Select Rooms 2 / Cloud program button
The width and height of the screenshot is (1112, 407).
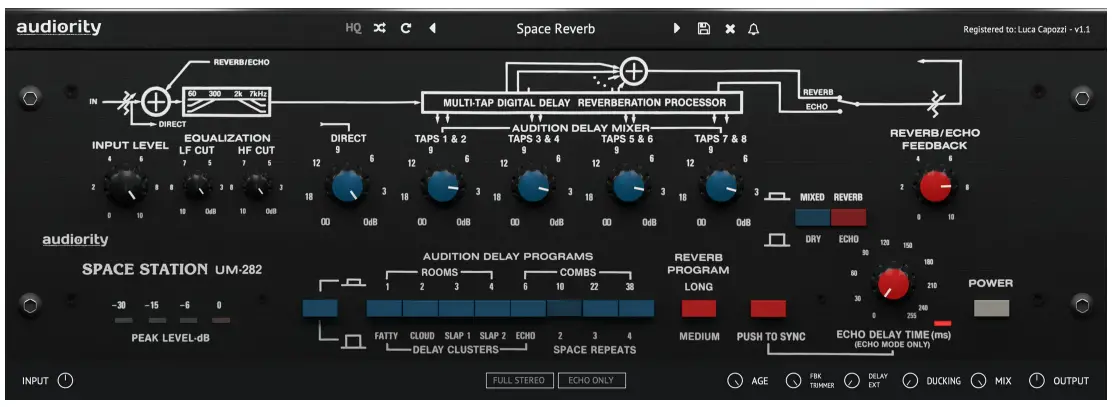(421, 308)
